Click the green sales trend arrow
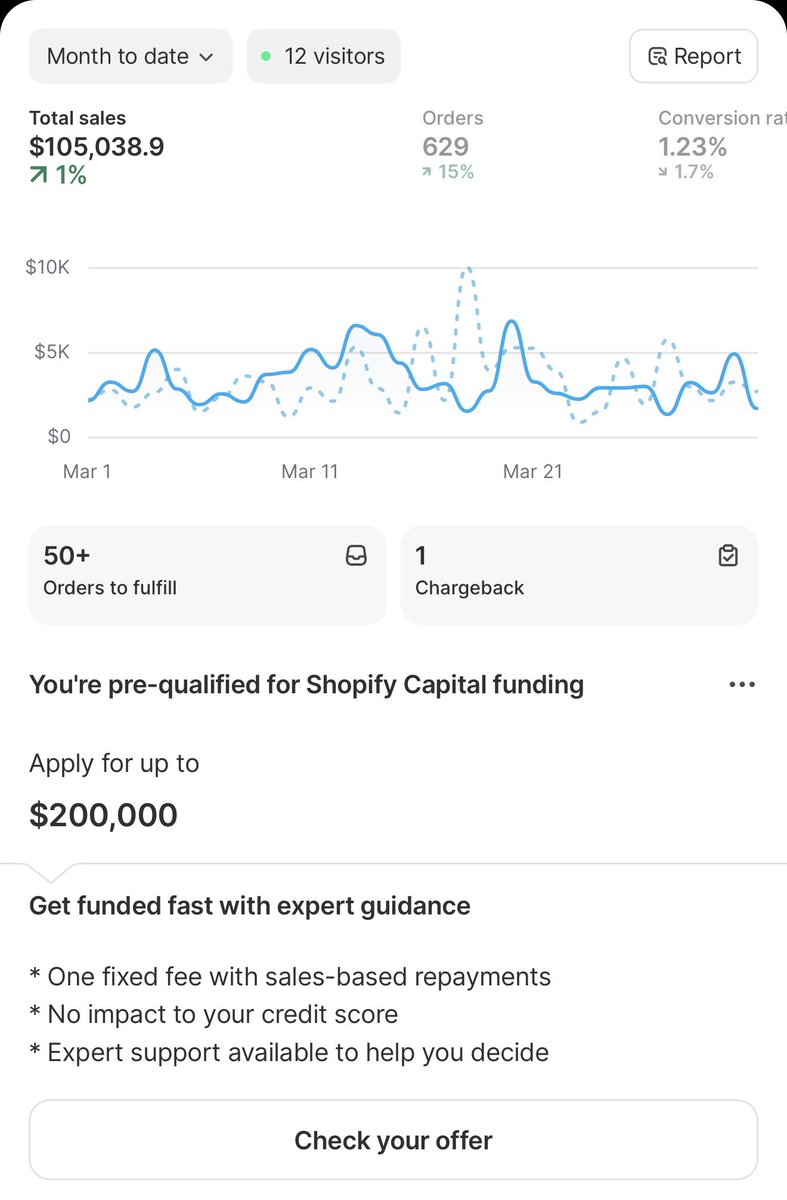787x1200 pixels. pyautogui.click(x=38, y=176)
